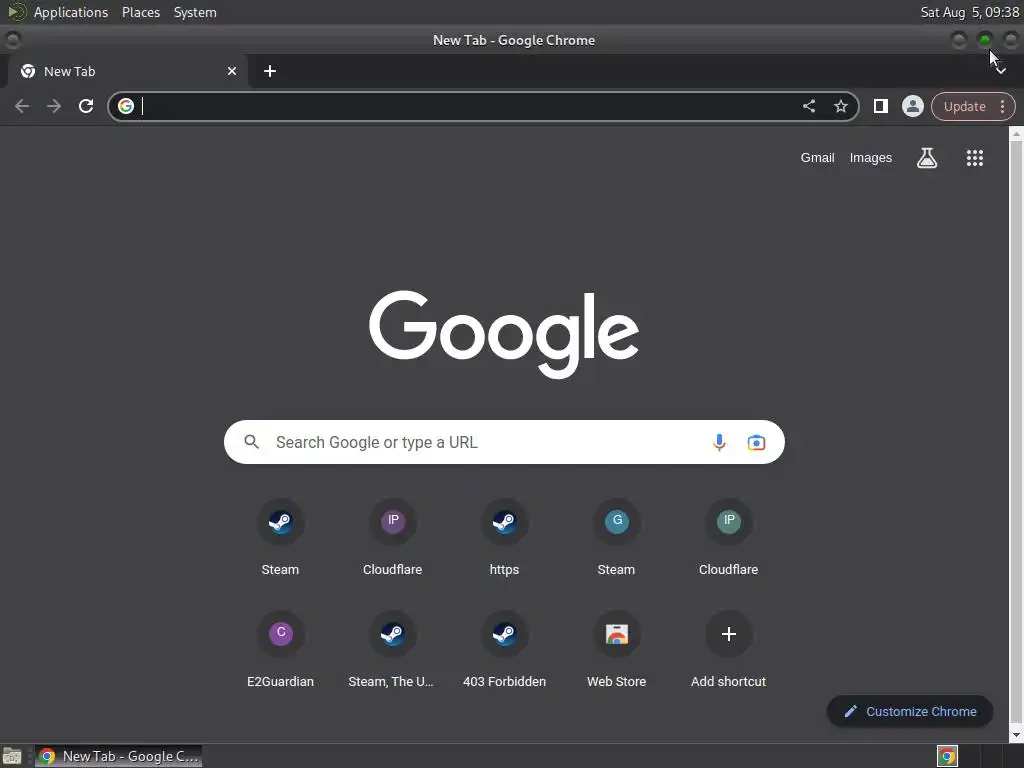Toggle the side panel icon
Viewport: 1024px width, 768px height.
tap(880, 106)
